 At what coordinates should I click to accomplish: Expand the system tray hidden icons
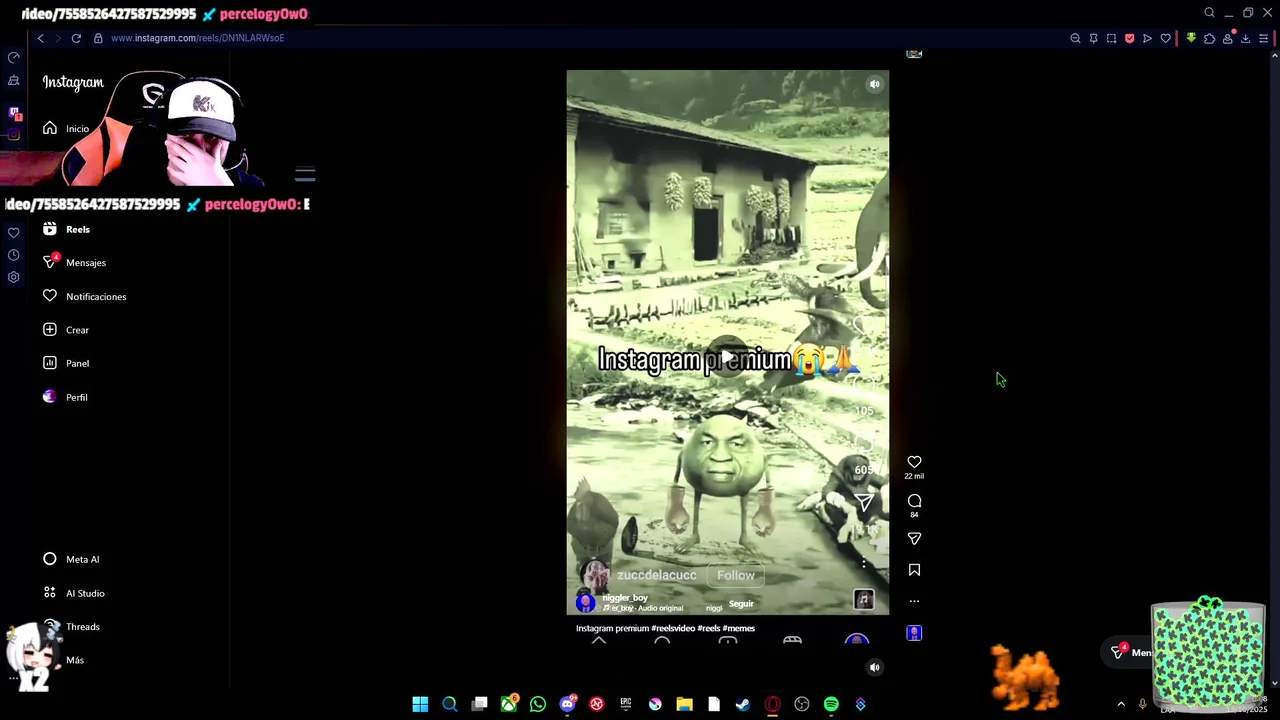click(1120, 704)
